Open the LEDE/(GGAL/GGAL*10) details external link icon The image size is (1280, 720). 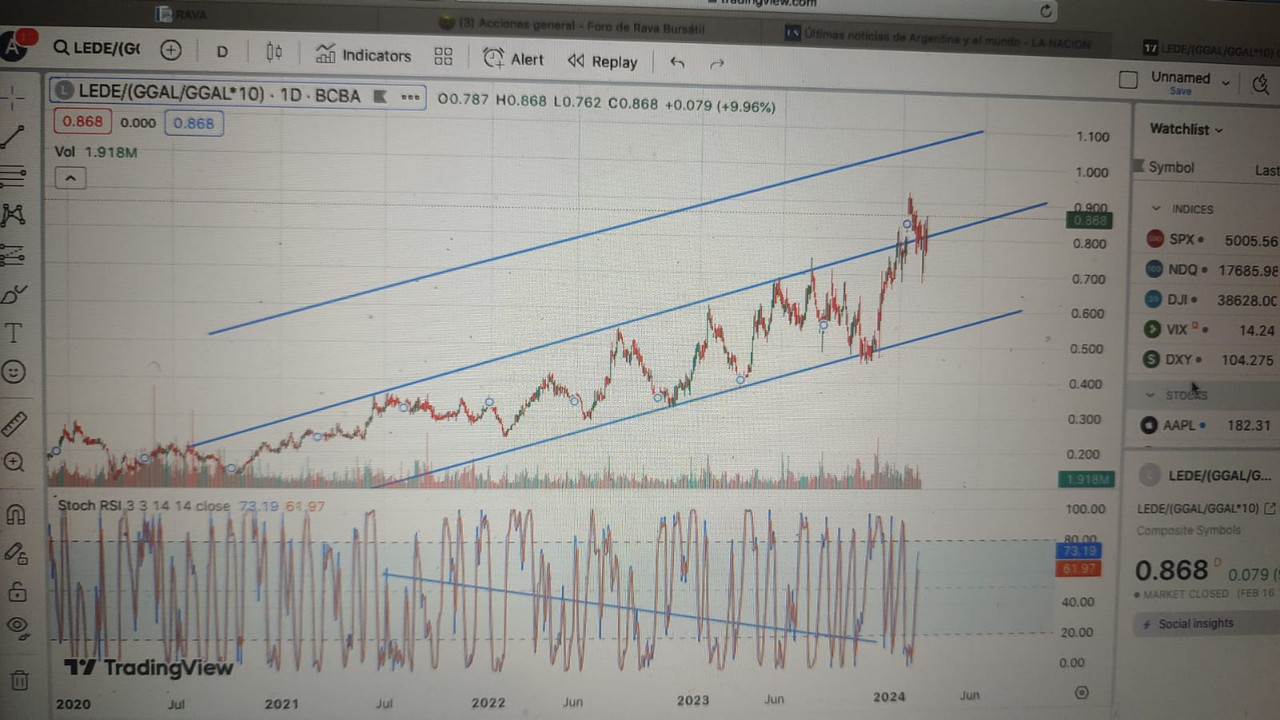(1270, 509)
